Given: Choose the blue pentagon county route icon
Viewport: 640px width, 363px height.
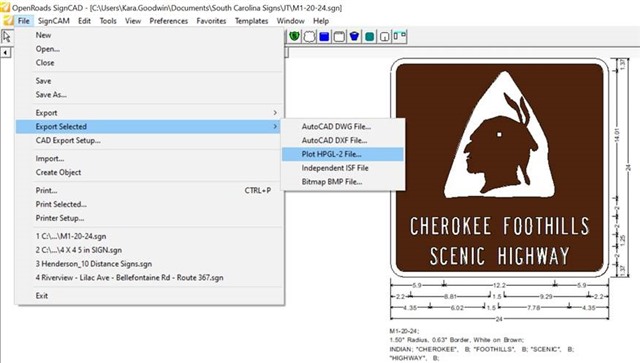Looking at the screenshot, I should point(354,37).
